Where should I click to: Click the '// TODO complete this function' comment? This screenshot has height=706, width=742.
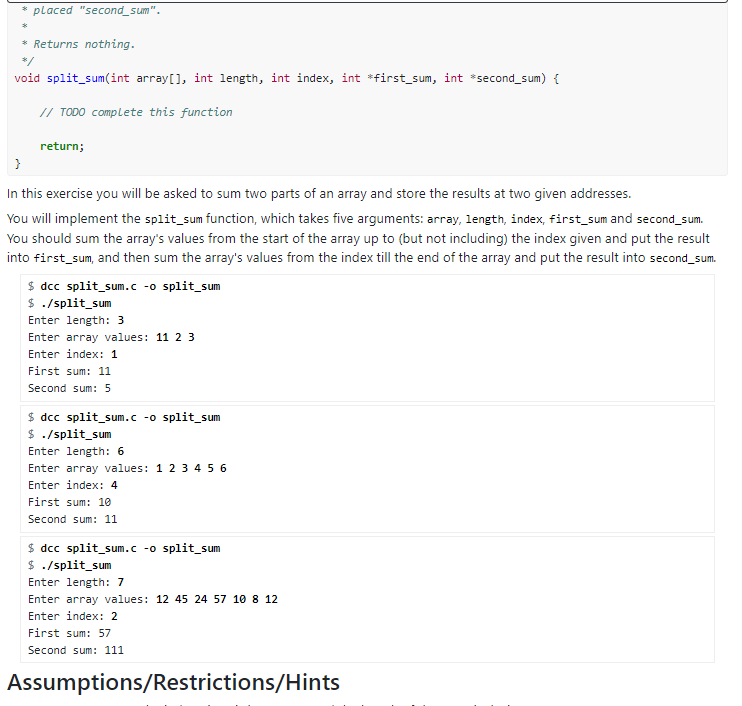coord(136,112)
